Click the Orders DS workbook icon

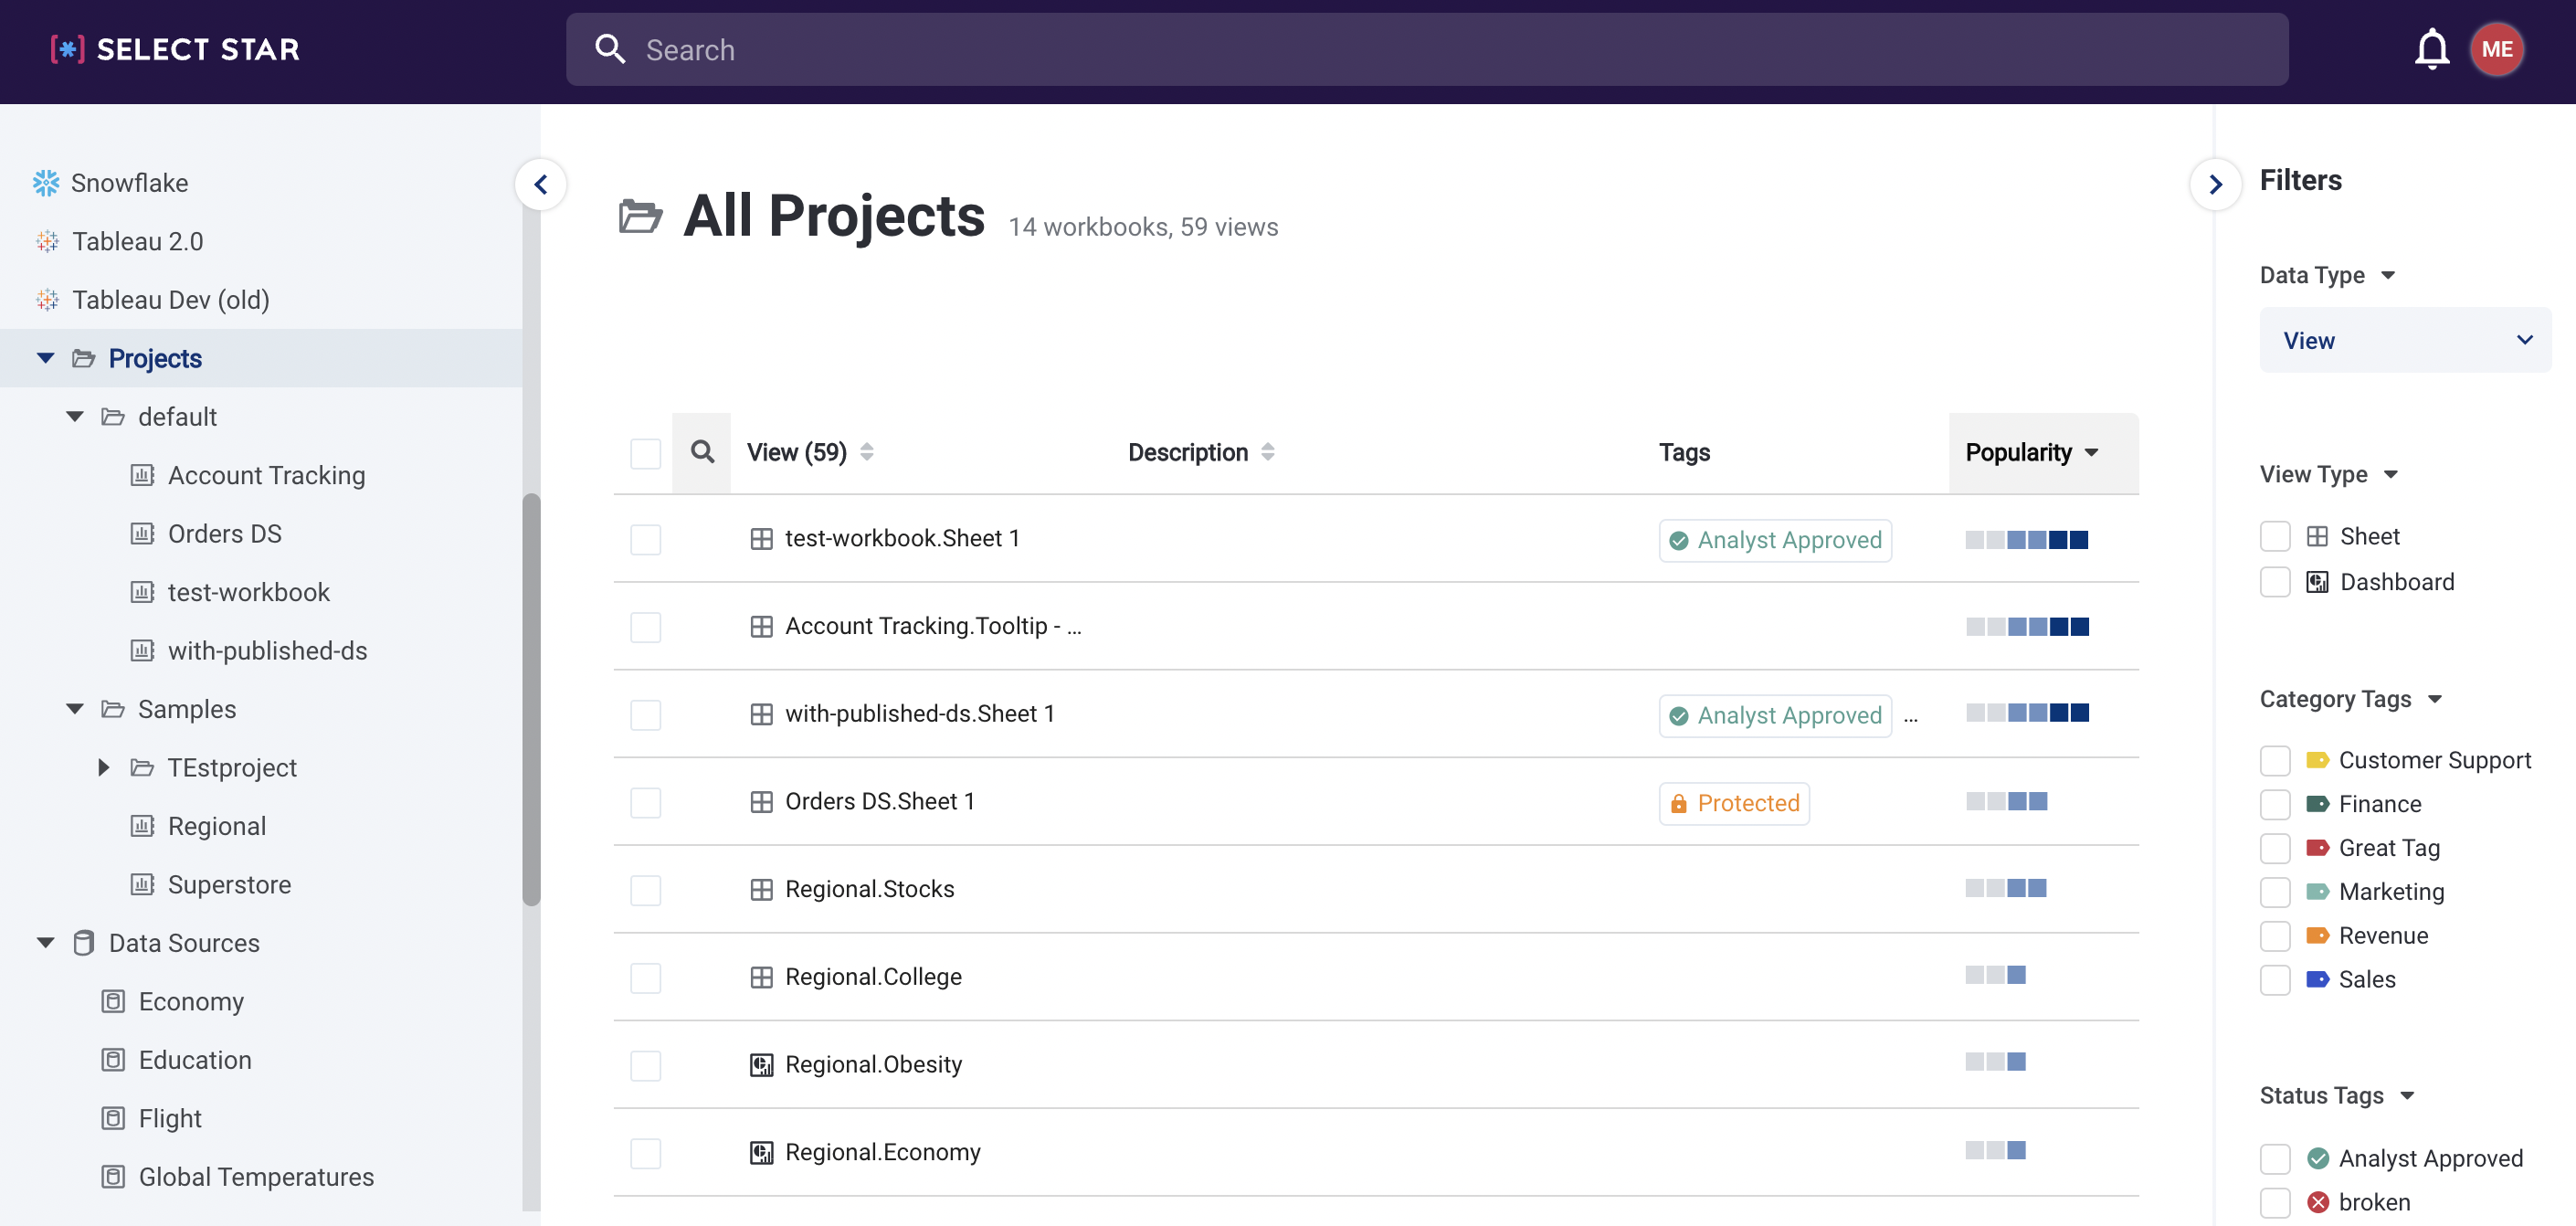tap(143, 533)
